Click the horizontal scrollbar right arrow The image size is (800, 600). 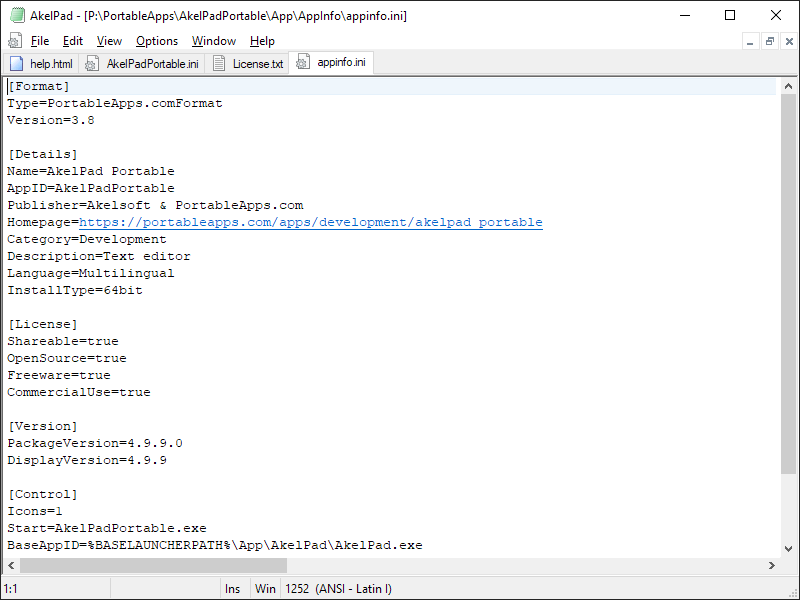[x=773, y=565]
